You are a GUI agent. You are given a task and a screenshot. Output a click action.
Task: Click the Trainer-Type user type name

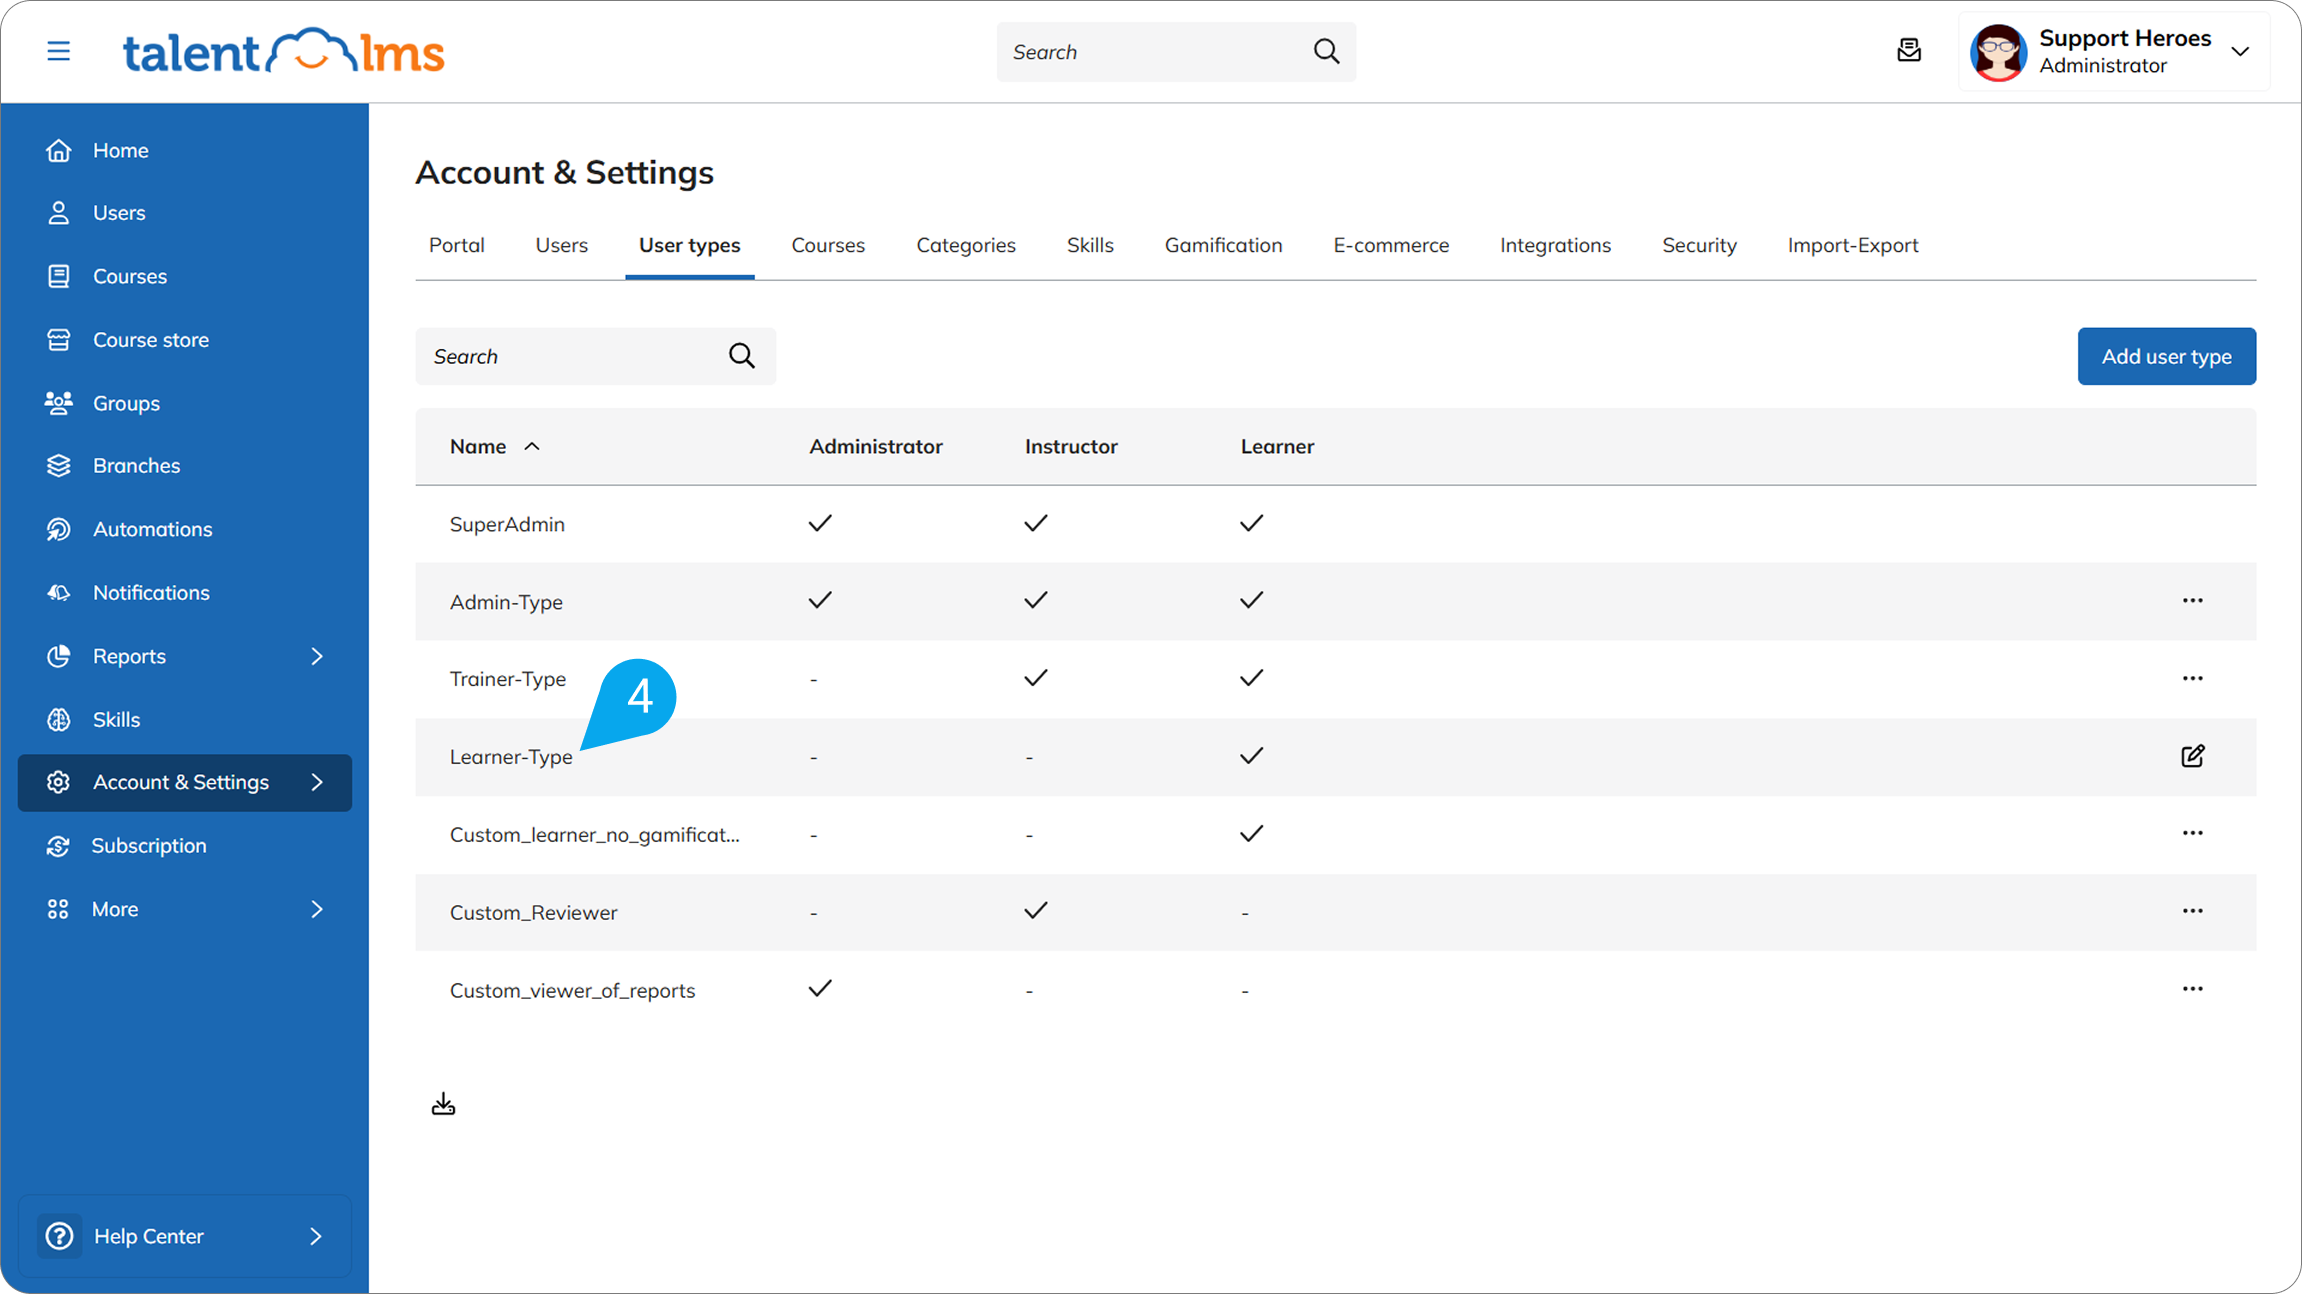pyautogui.click(x=507, y=680)
